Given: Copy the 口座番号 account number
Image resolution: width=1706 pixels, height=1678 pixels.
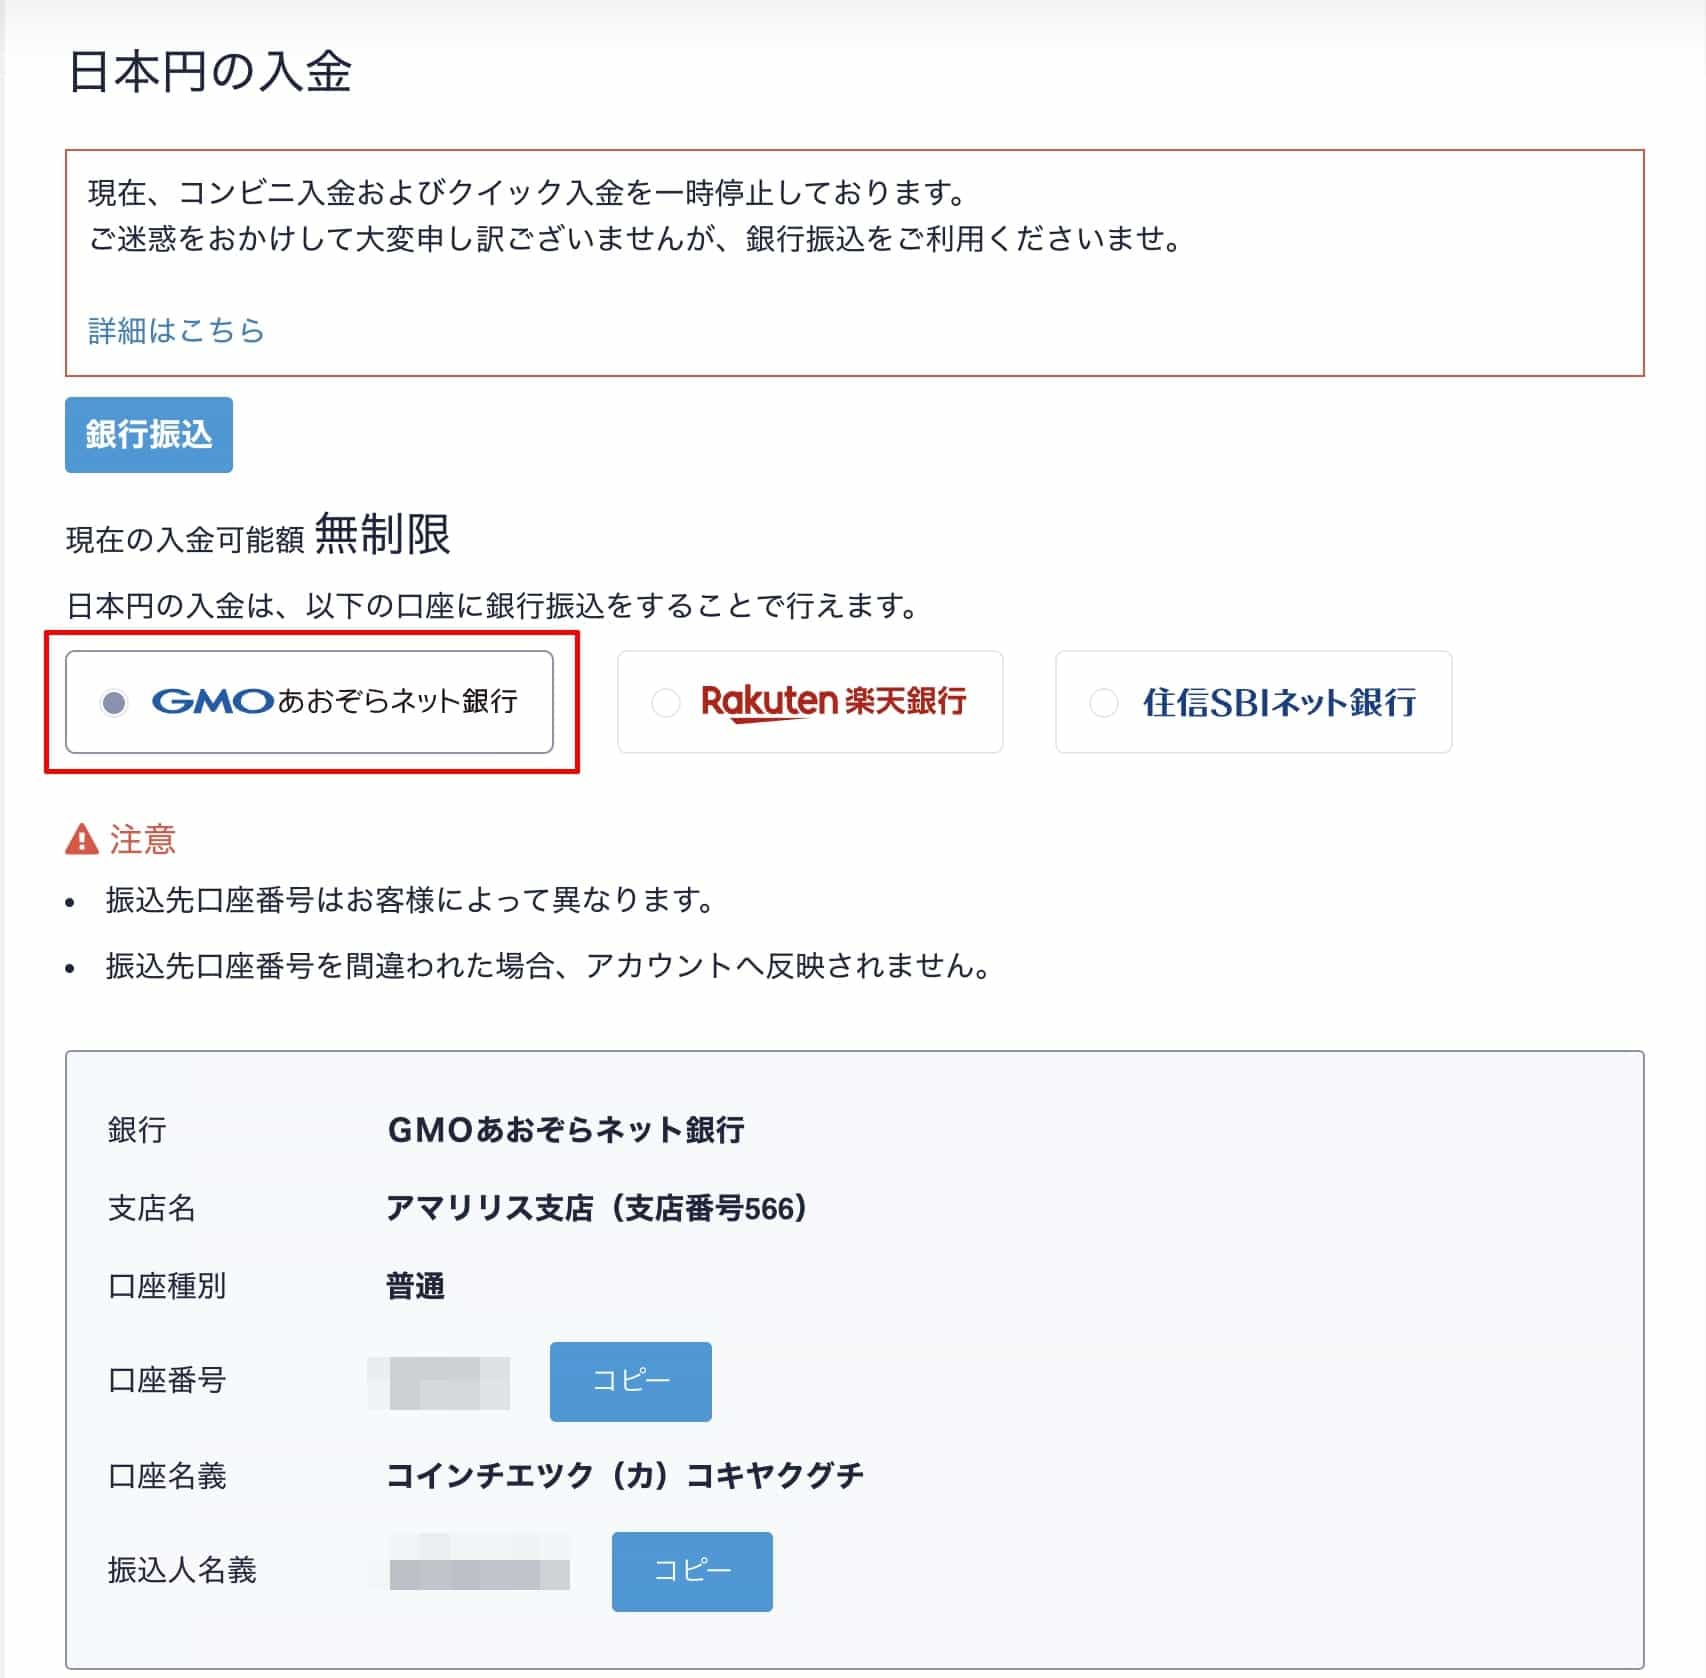Looking at the screenshot, I should [629, 1382].
